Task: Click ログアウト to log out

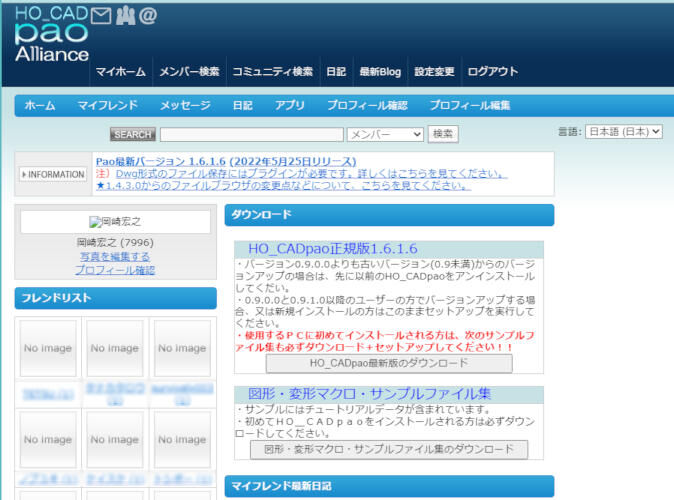Action: point(493,71)
